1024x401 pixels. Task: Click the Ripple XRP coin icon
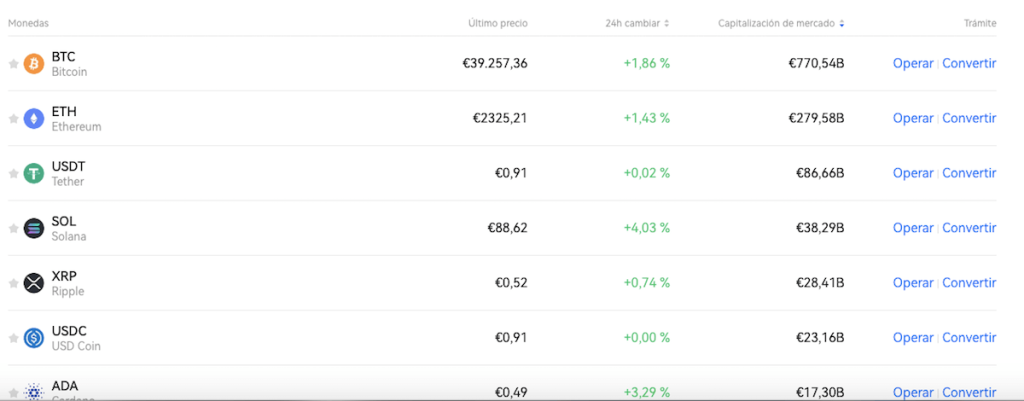pos(34,283)
